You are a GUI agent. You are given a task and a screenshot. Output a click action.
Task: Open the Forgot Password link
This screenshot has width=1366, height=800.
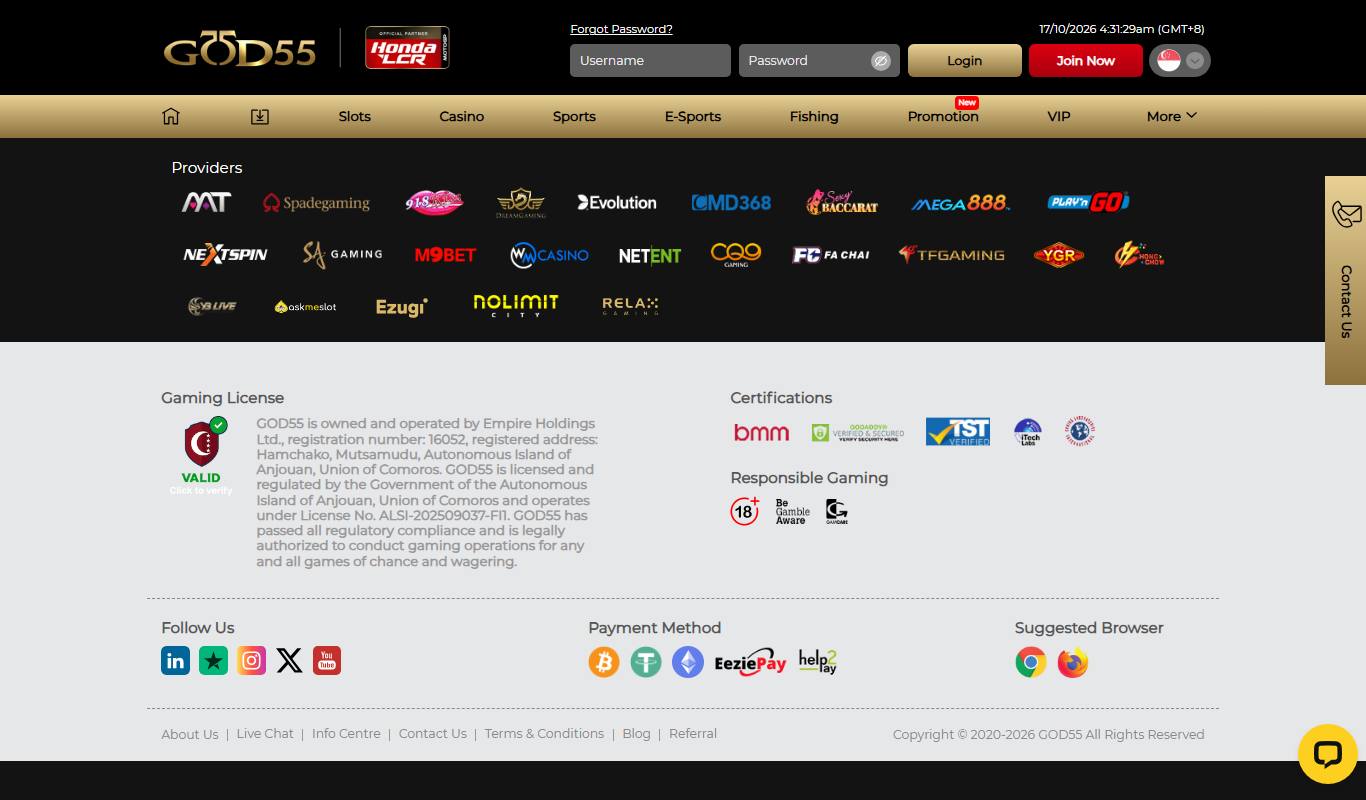point(621,29)
